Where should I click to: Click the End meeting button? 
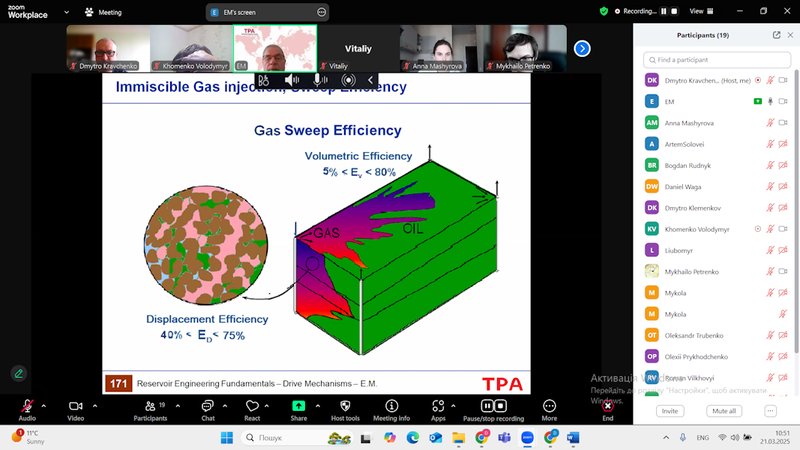click(607, 410)
